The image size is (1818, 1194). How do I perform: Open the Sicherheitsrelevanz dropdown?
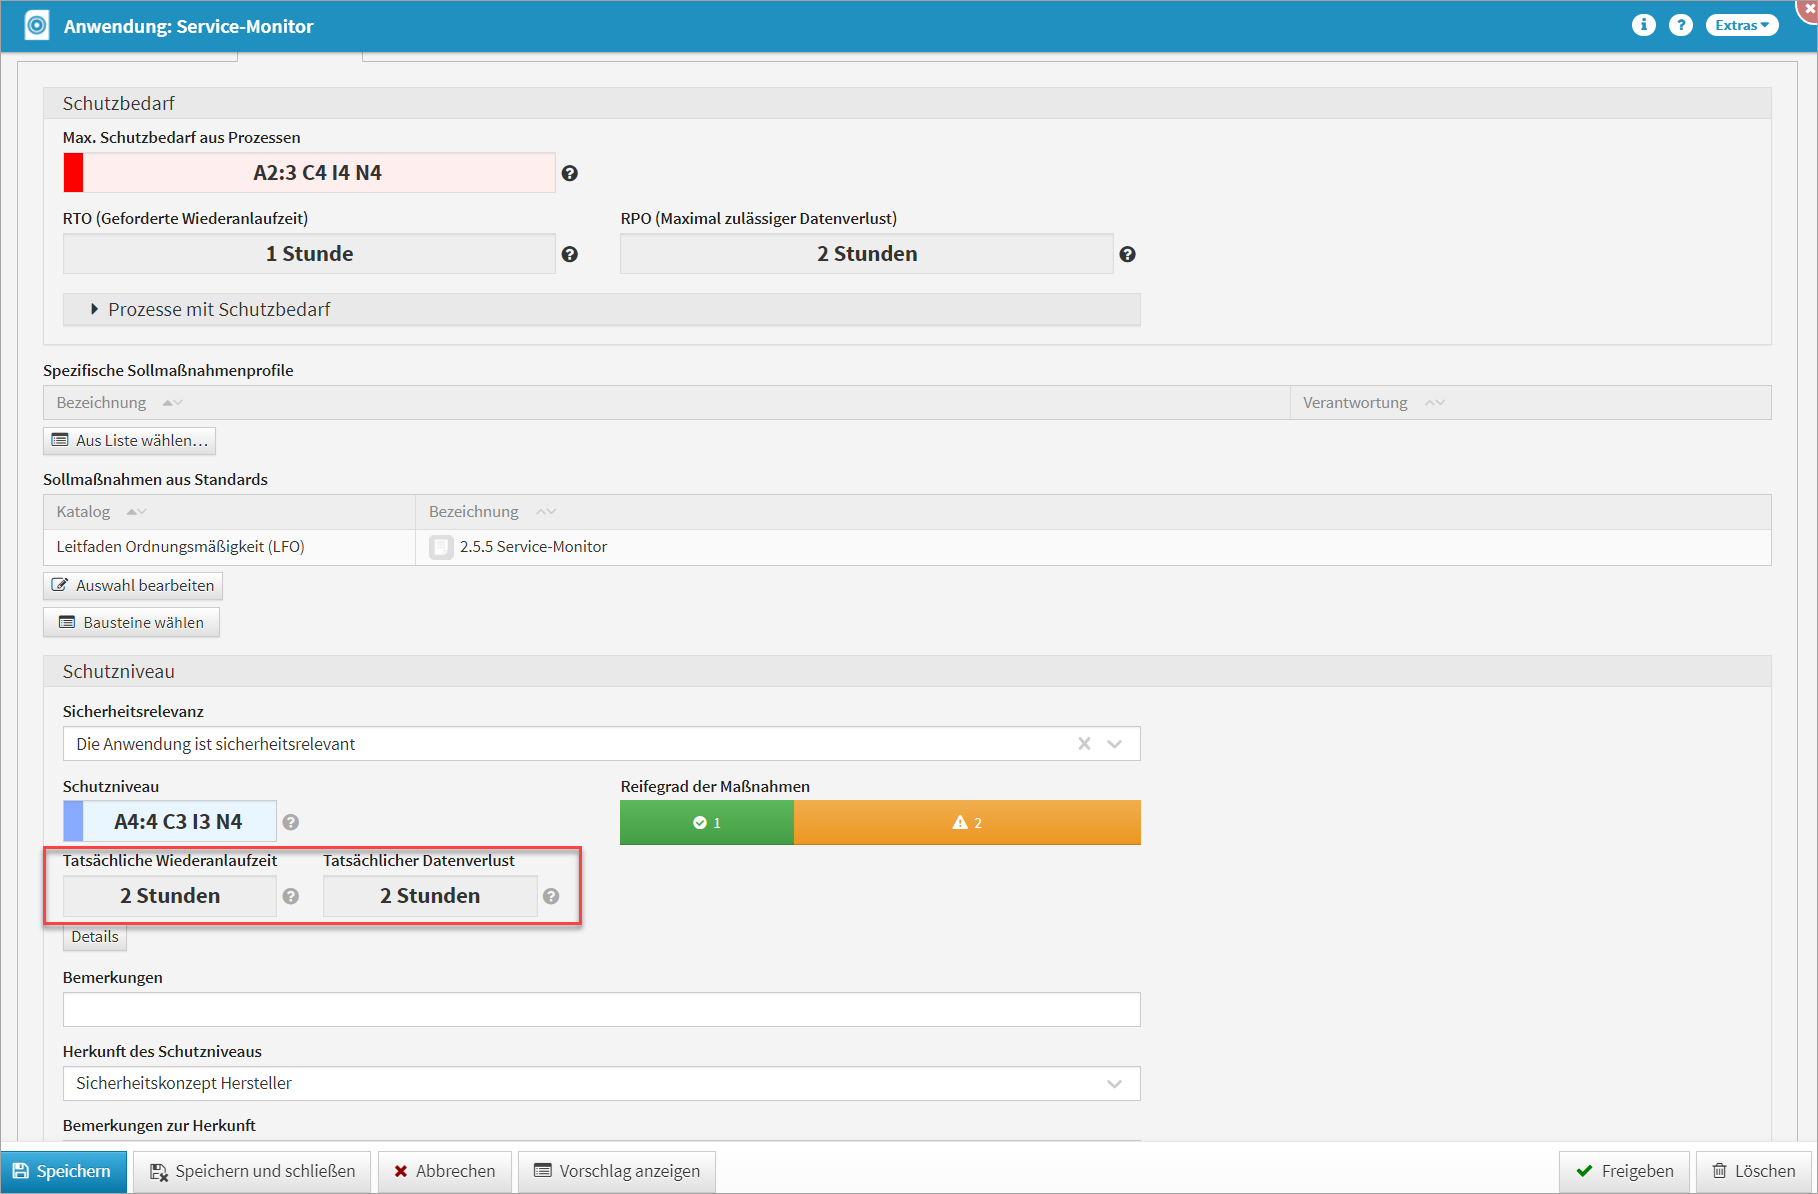[x=1115, y=744]
